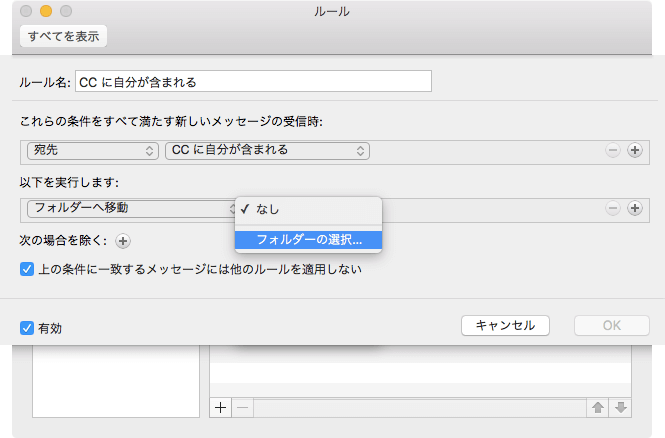Click the すべてを表示 button

(63, 36)
